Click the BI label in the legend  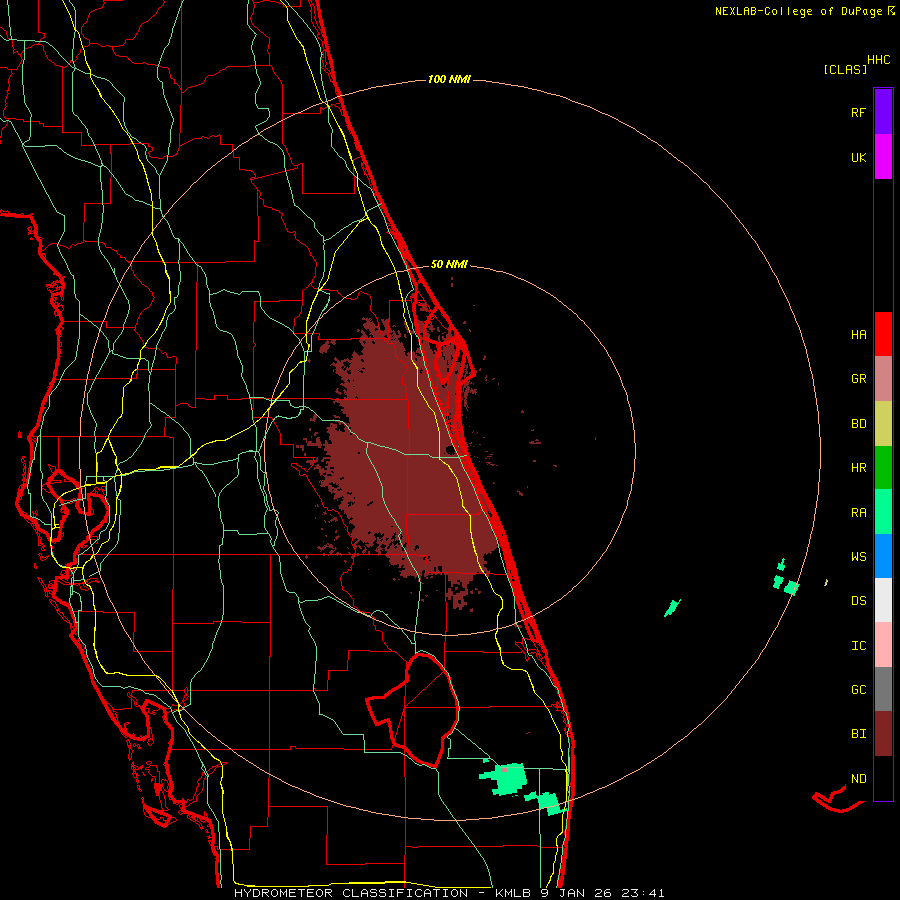click(858, 734)
